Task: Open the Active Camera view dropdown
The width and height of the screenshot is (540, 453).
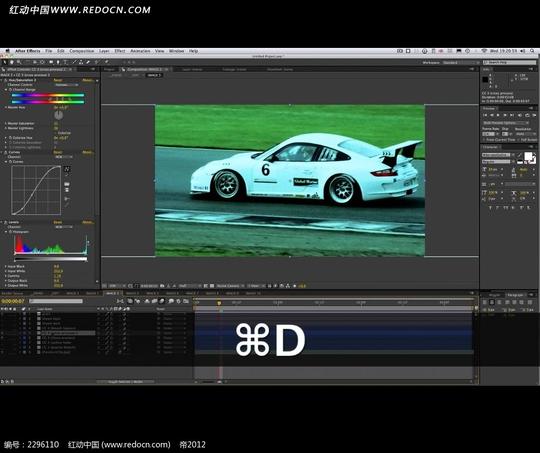Action: [x=230, y=286]
